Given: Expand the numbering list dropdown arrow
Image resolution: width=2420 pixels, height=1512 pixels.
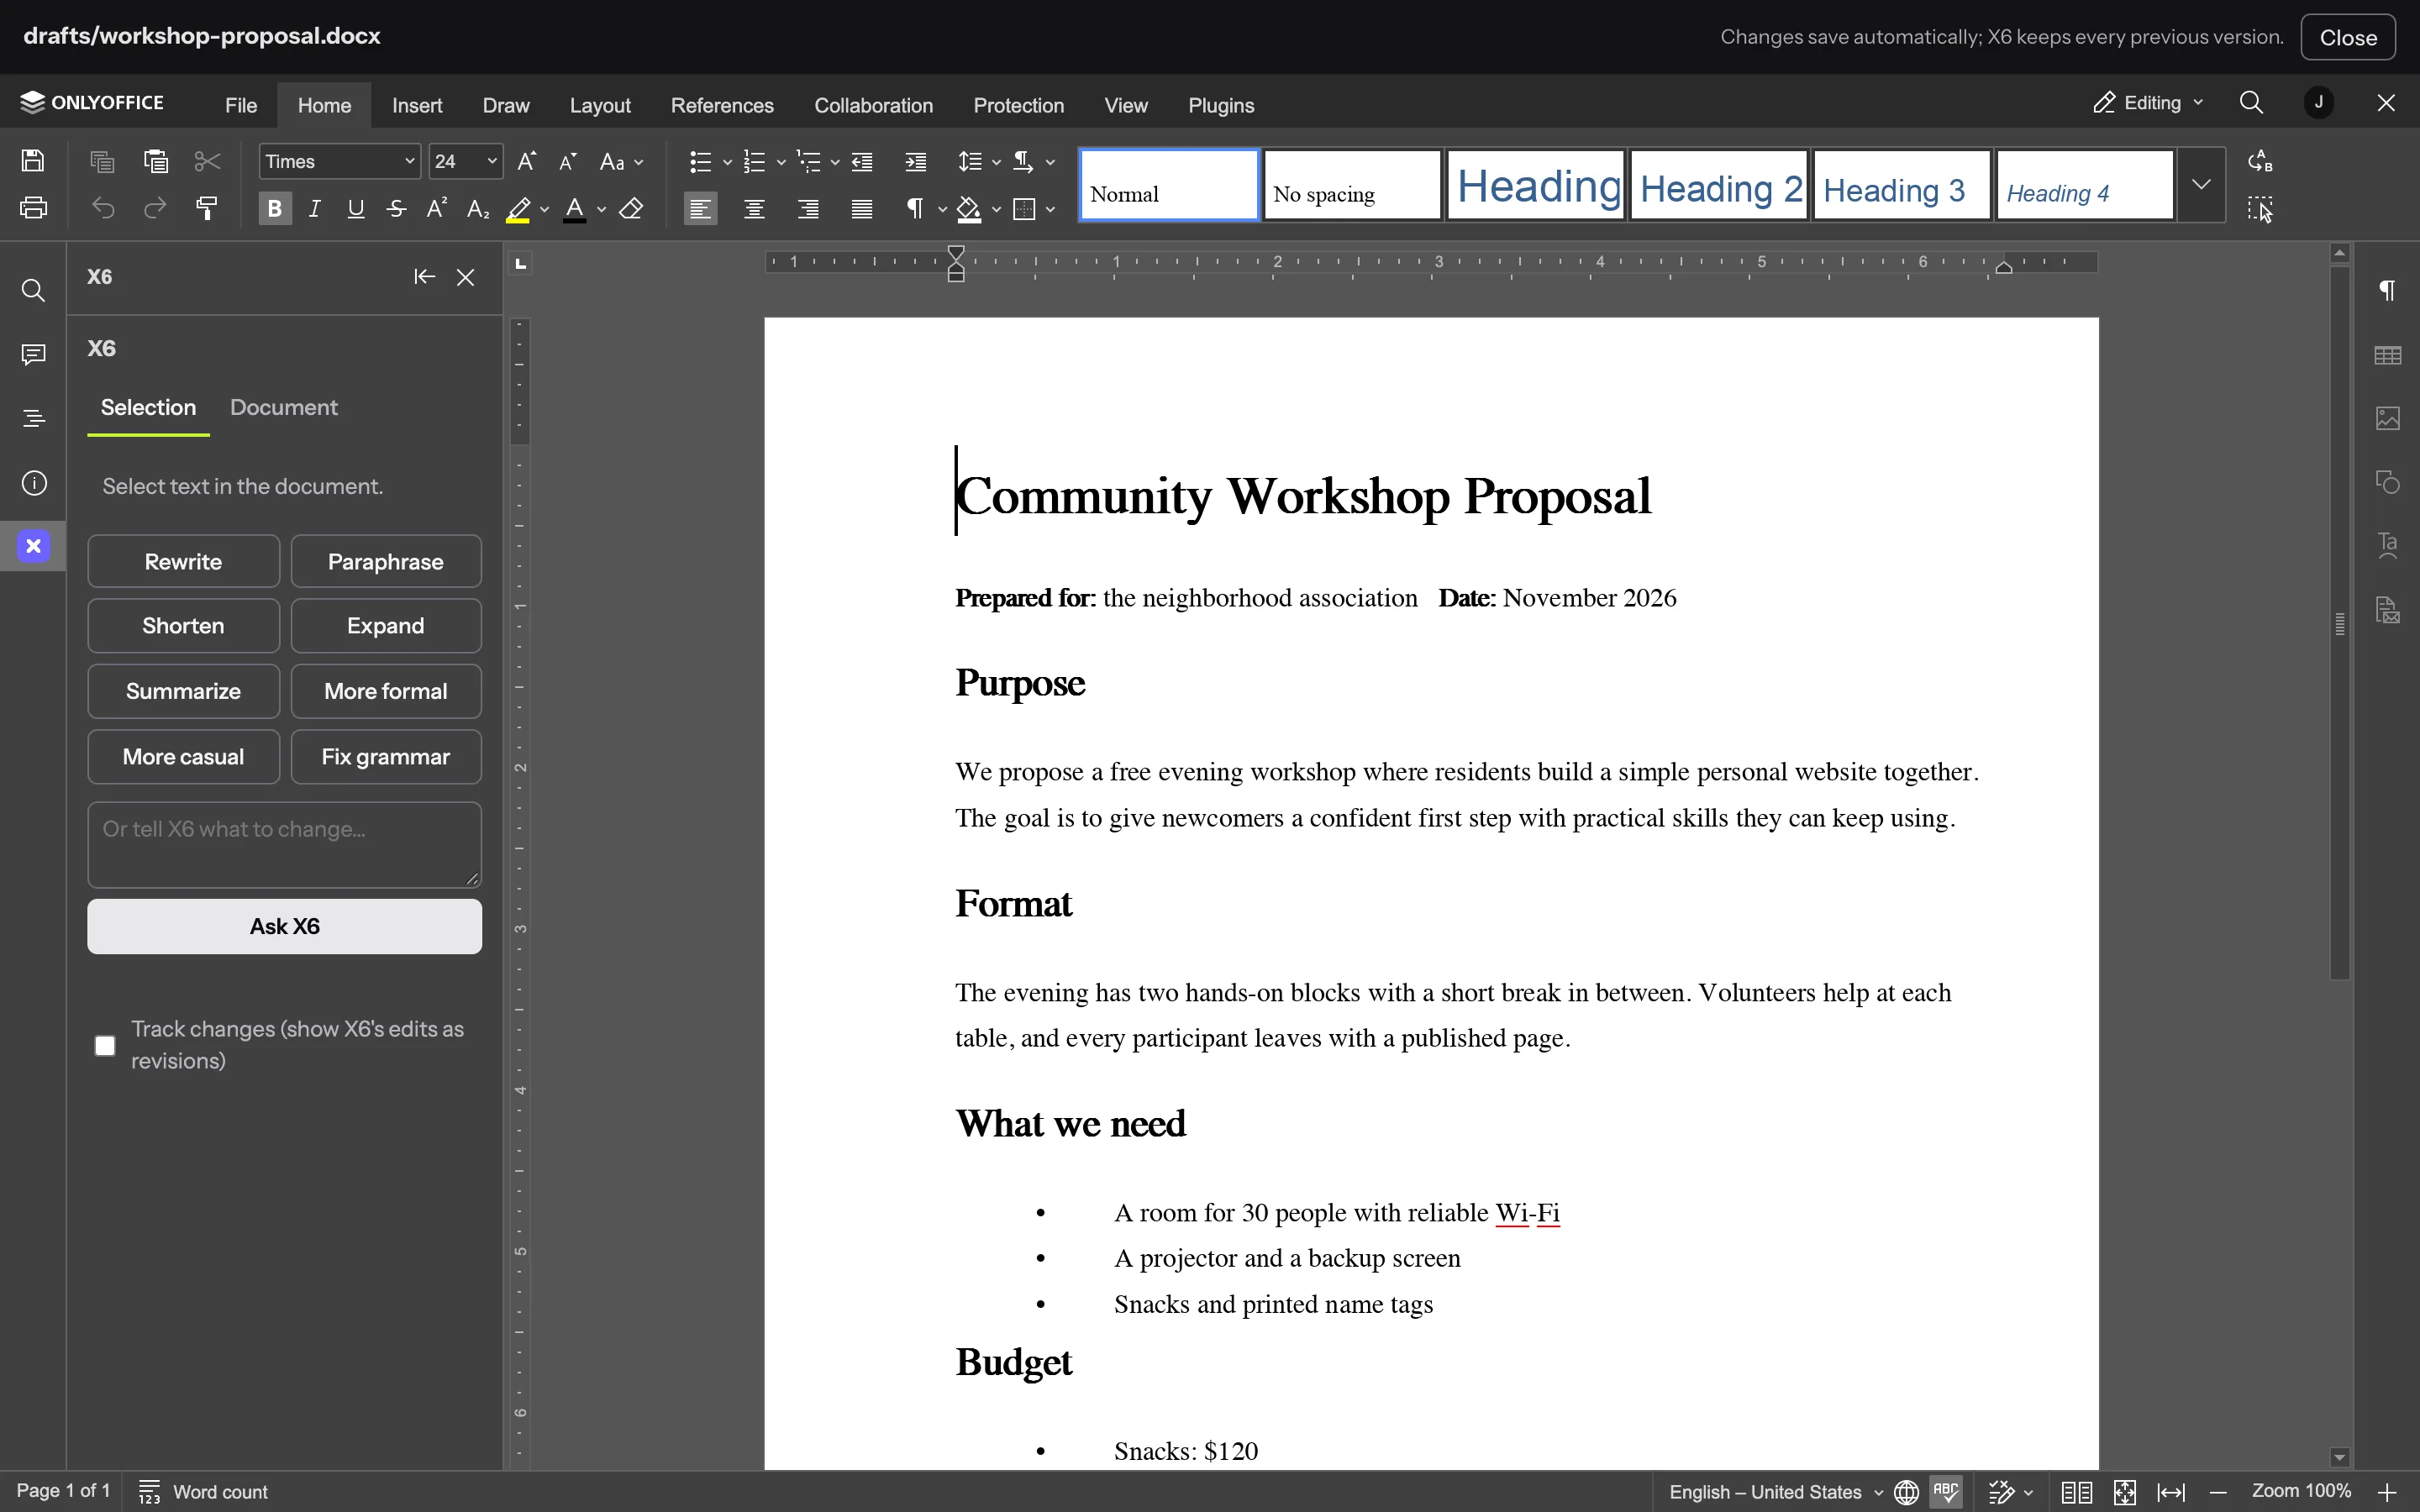Looking at the screenshot, I should pos(781,162).
